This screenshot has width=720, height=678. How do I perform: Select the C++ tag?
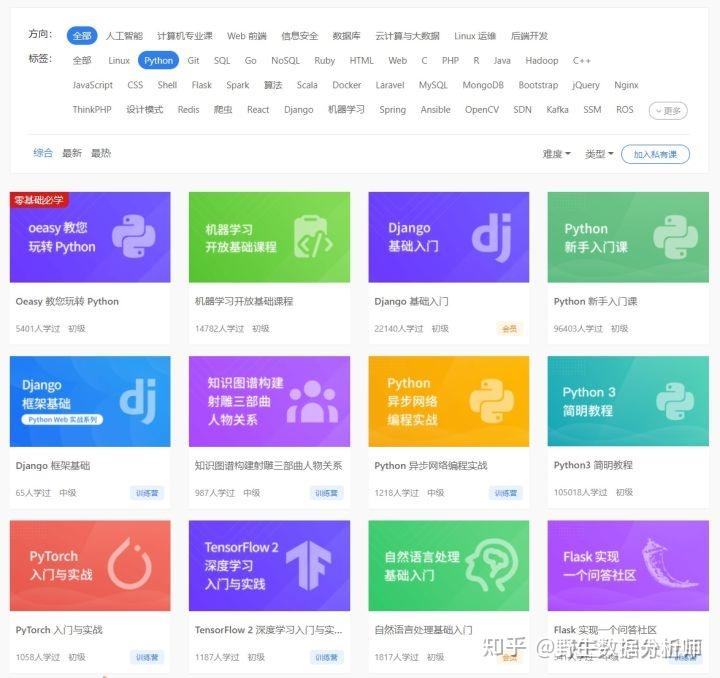(582, 61)
